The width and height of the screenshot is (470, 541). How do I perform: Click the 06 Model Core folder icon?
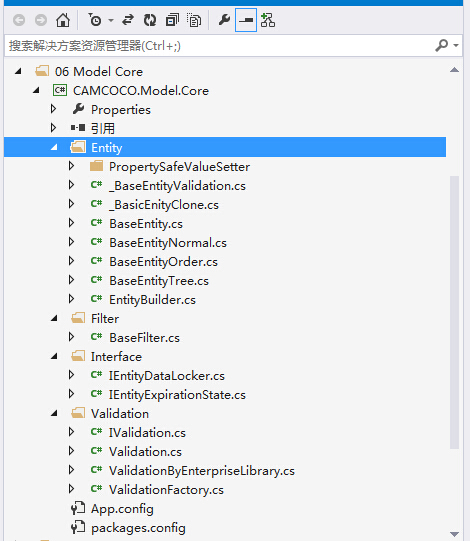pyautogui.click(x=42, y=71)
